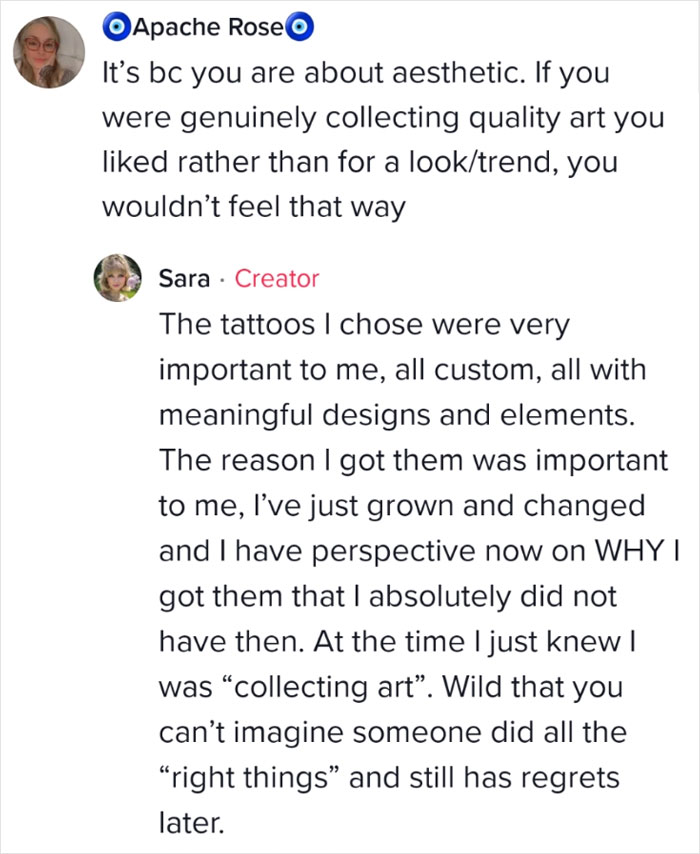The height and width of the screenshot is (854, 700).
Task: Click the dot separator after Sara's name
Action: [x=222, y=280]
